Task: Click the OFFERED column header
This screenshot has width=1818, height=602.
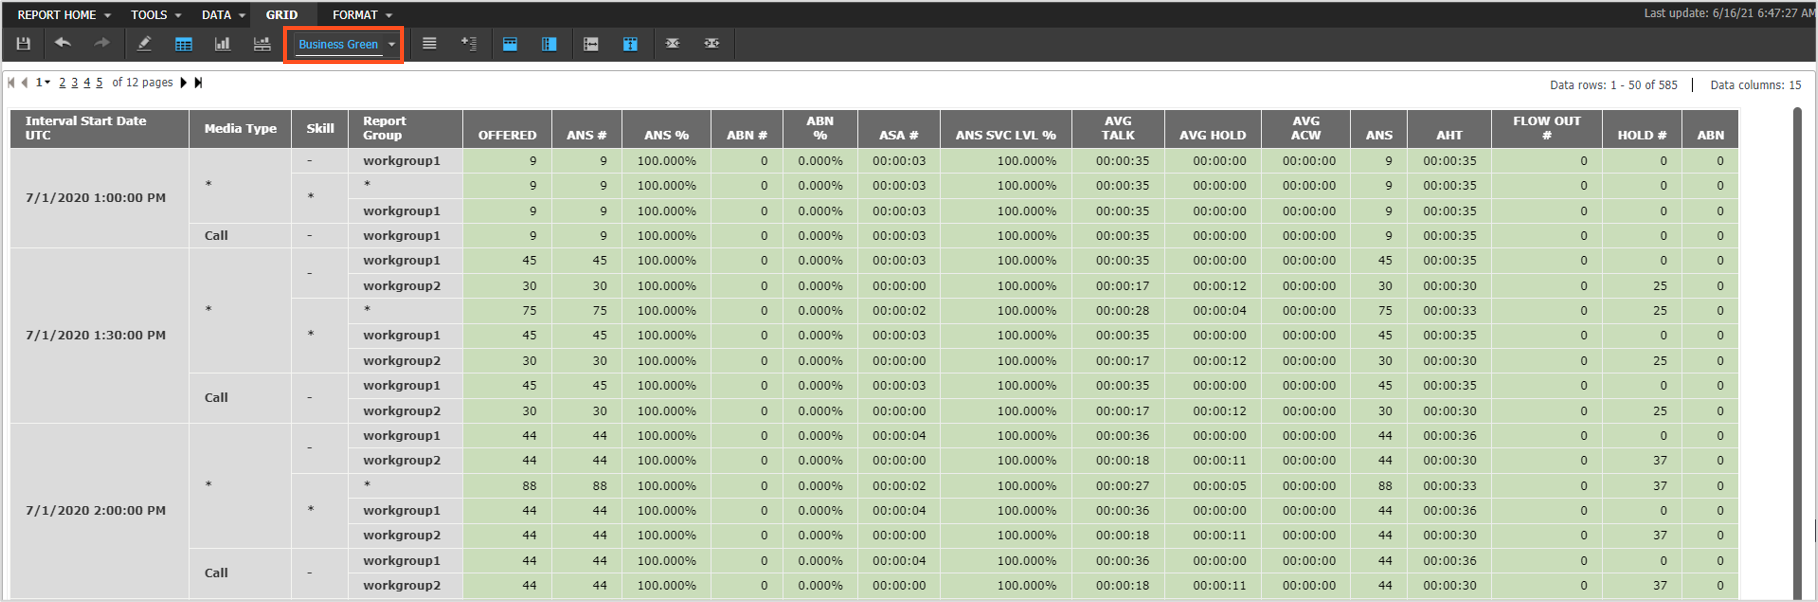Action: [x=507, y=135]
